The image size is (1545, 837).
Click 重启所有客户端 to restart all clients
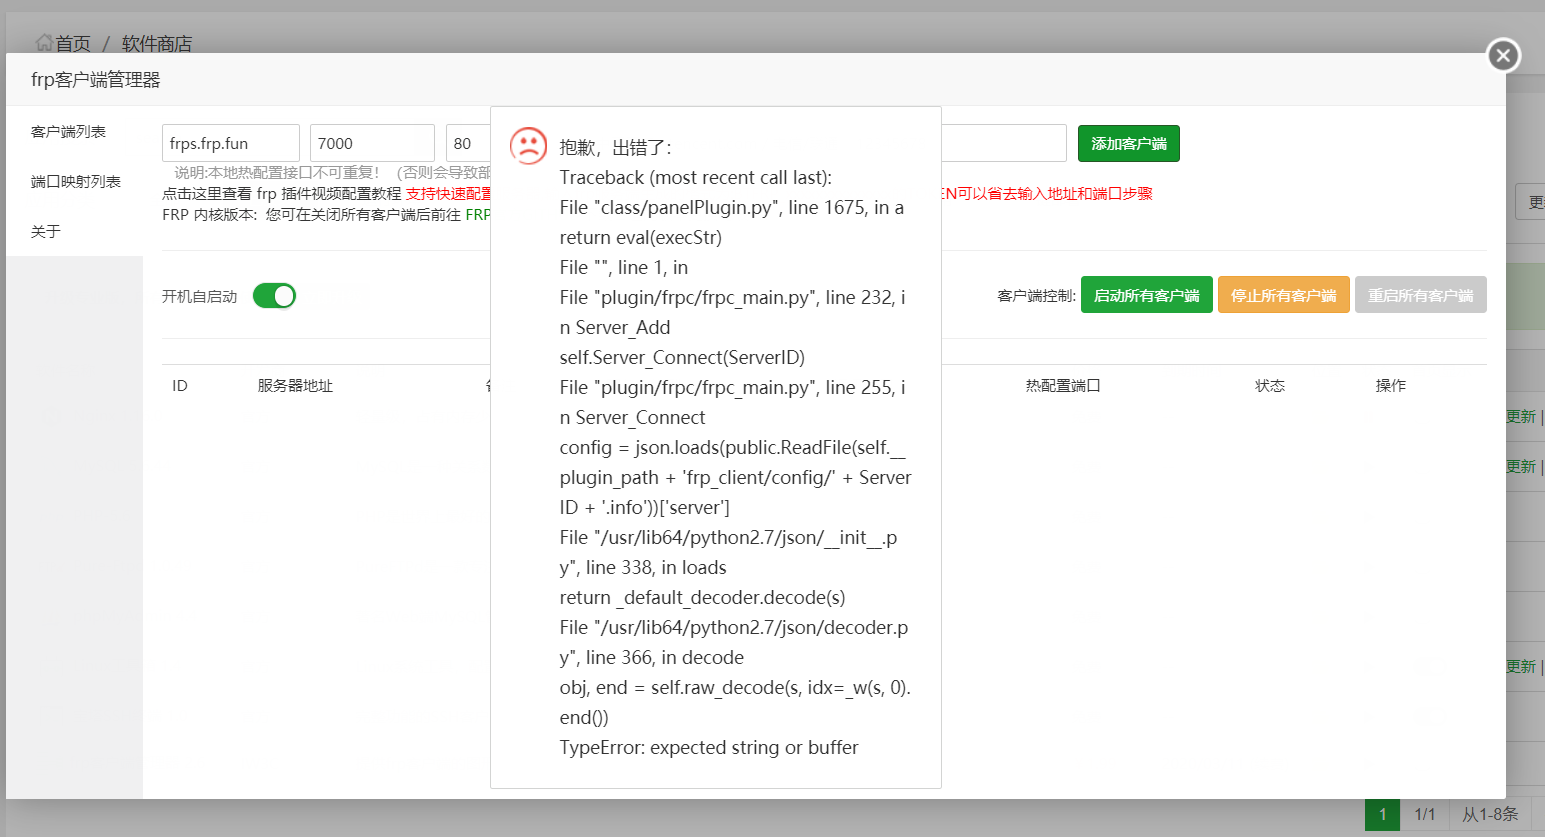click(x=1420, y=294)
